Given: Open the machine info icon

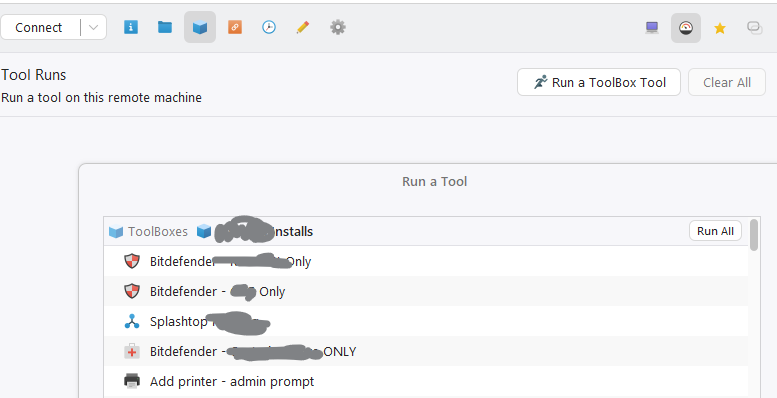Looking at the screenshot, I should point(131,27).
